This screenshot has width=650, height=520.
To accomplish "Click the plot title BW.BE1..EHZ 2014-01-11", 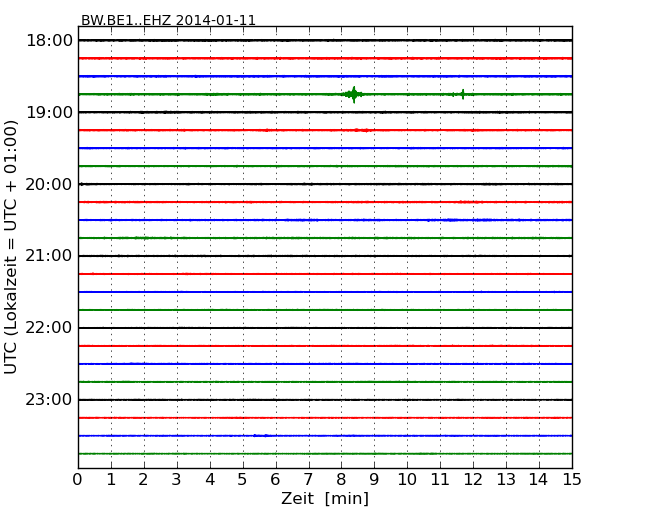I will (168, 20).
